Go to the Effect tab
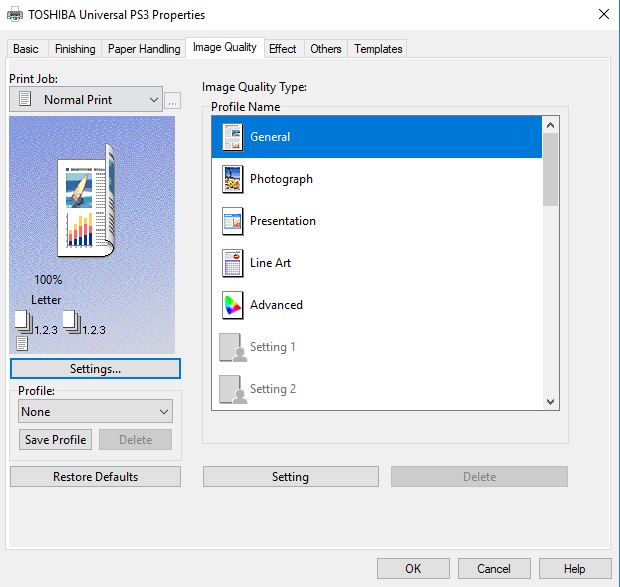Screen dimensions: 620x587 point(282,49)
